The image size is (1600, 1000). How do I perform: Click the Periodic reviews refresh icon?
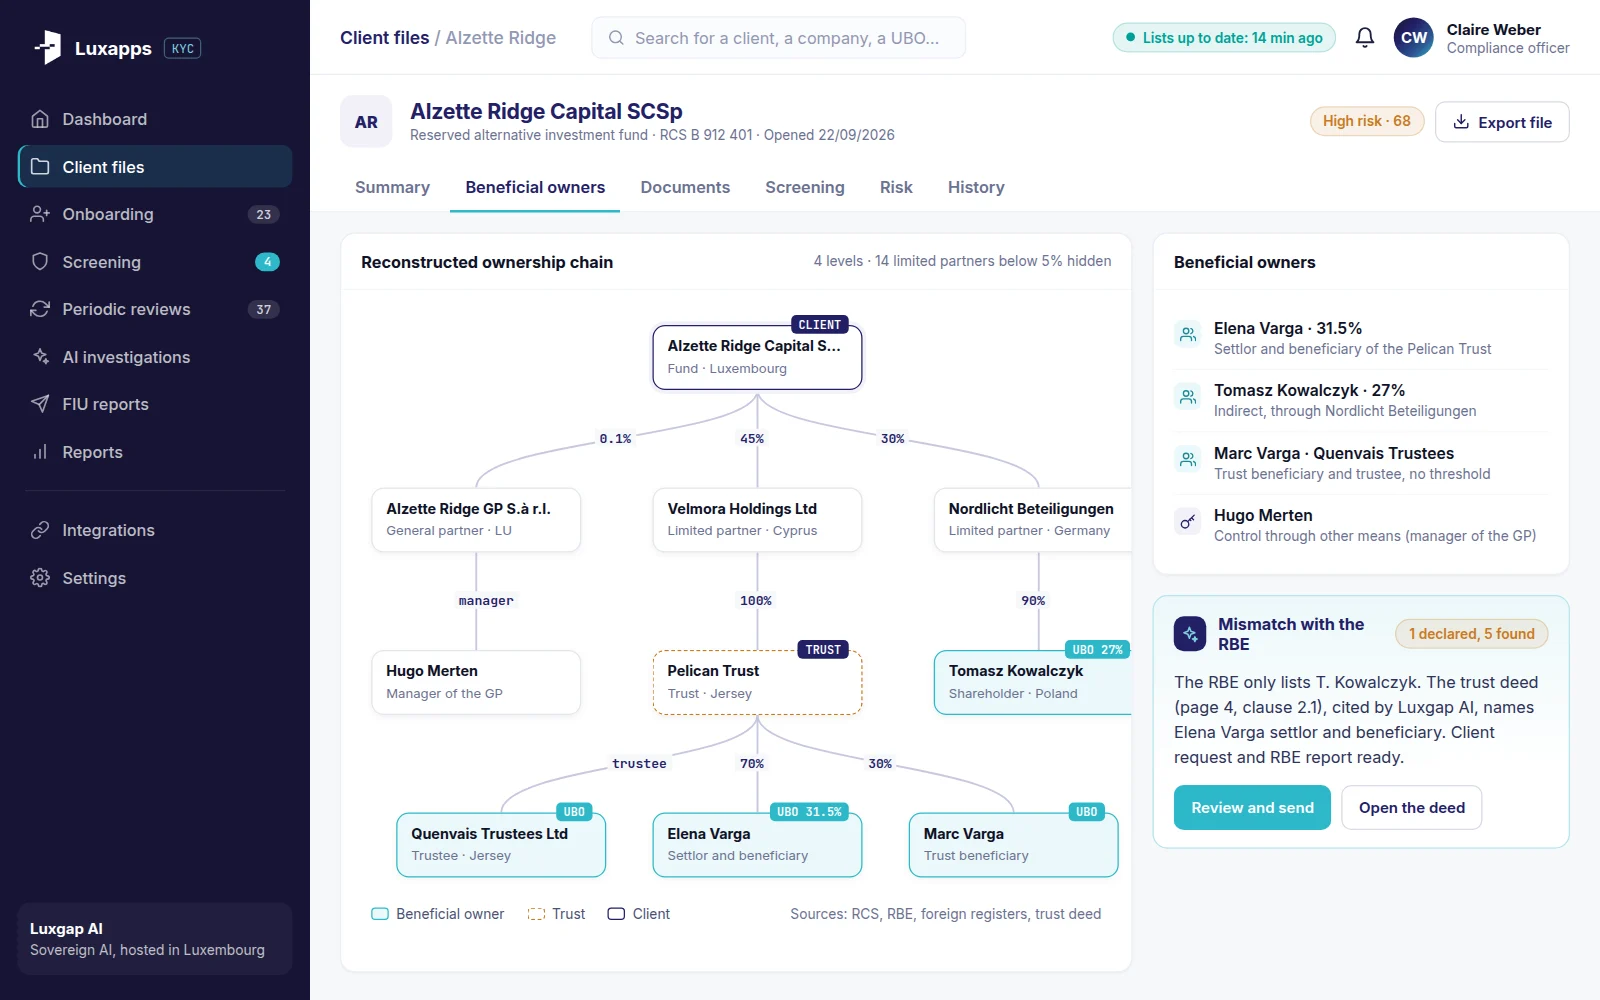40,309
